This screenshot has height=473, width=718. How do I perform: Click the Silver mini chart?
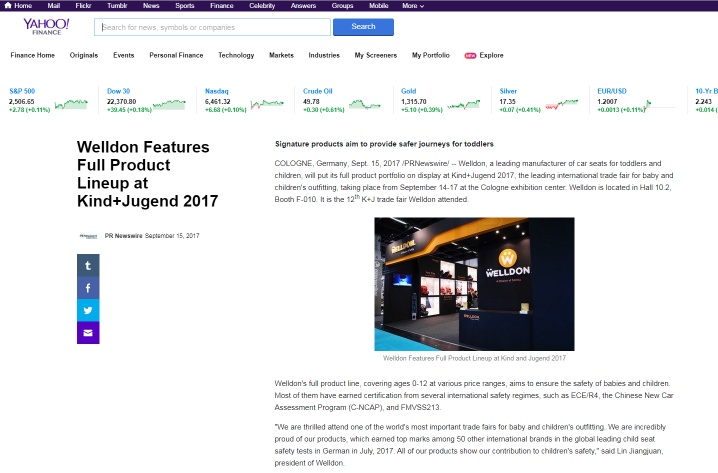pyautogui.click(x=561, y=104)
